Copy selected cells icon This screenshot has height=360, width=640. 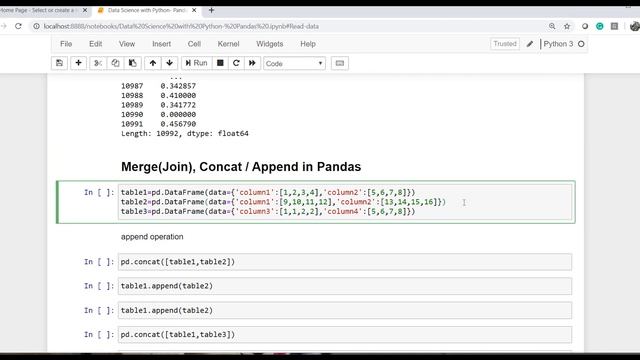(115, 63)
